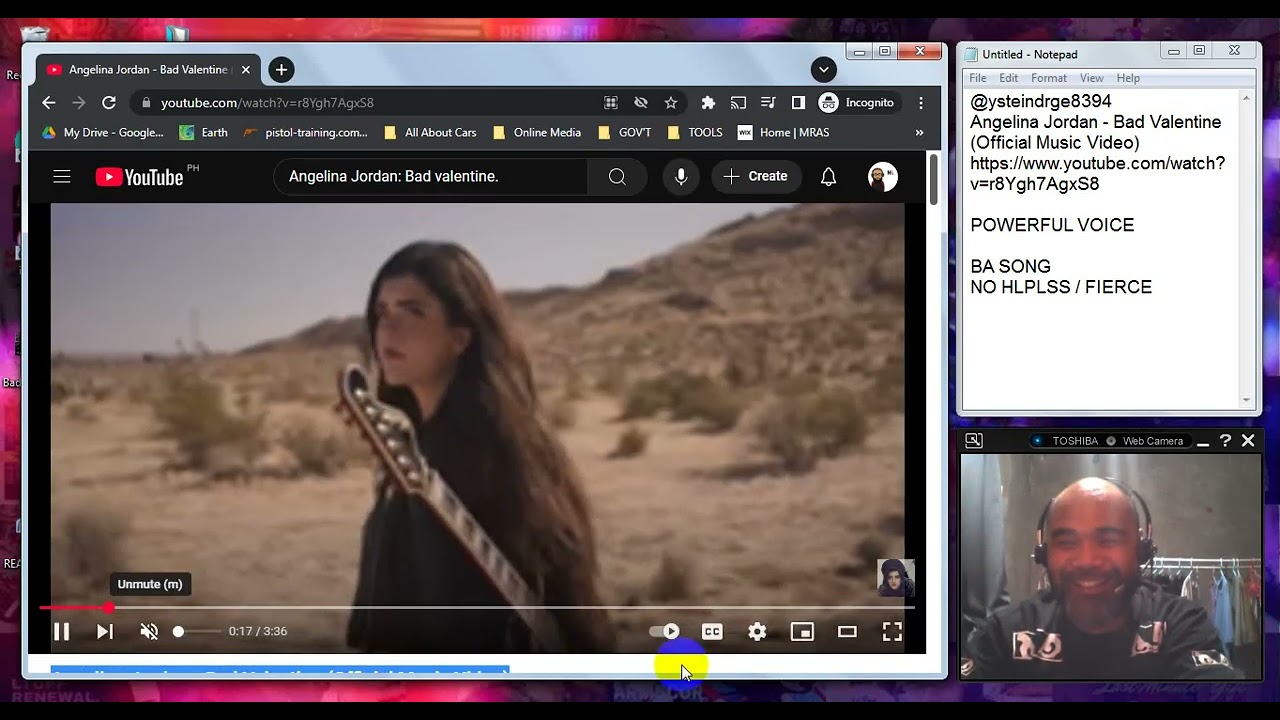Open Notepad's Format menu
This screenshot has width=1280, height=720.
(x=1049, y=78)
